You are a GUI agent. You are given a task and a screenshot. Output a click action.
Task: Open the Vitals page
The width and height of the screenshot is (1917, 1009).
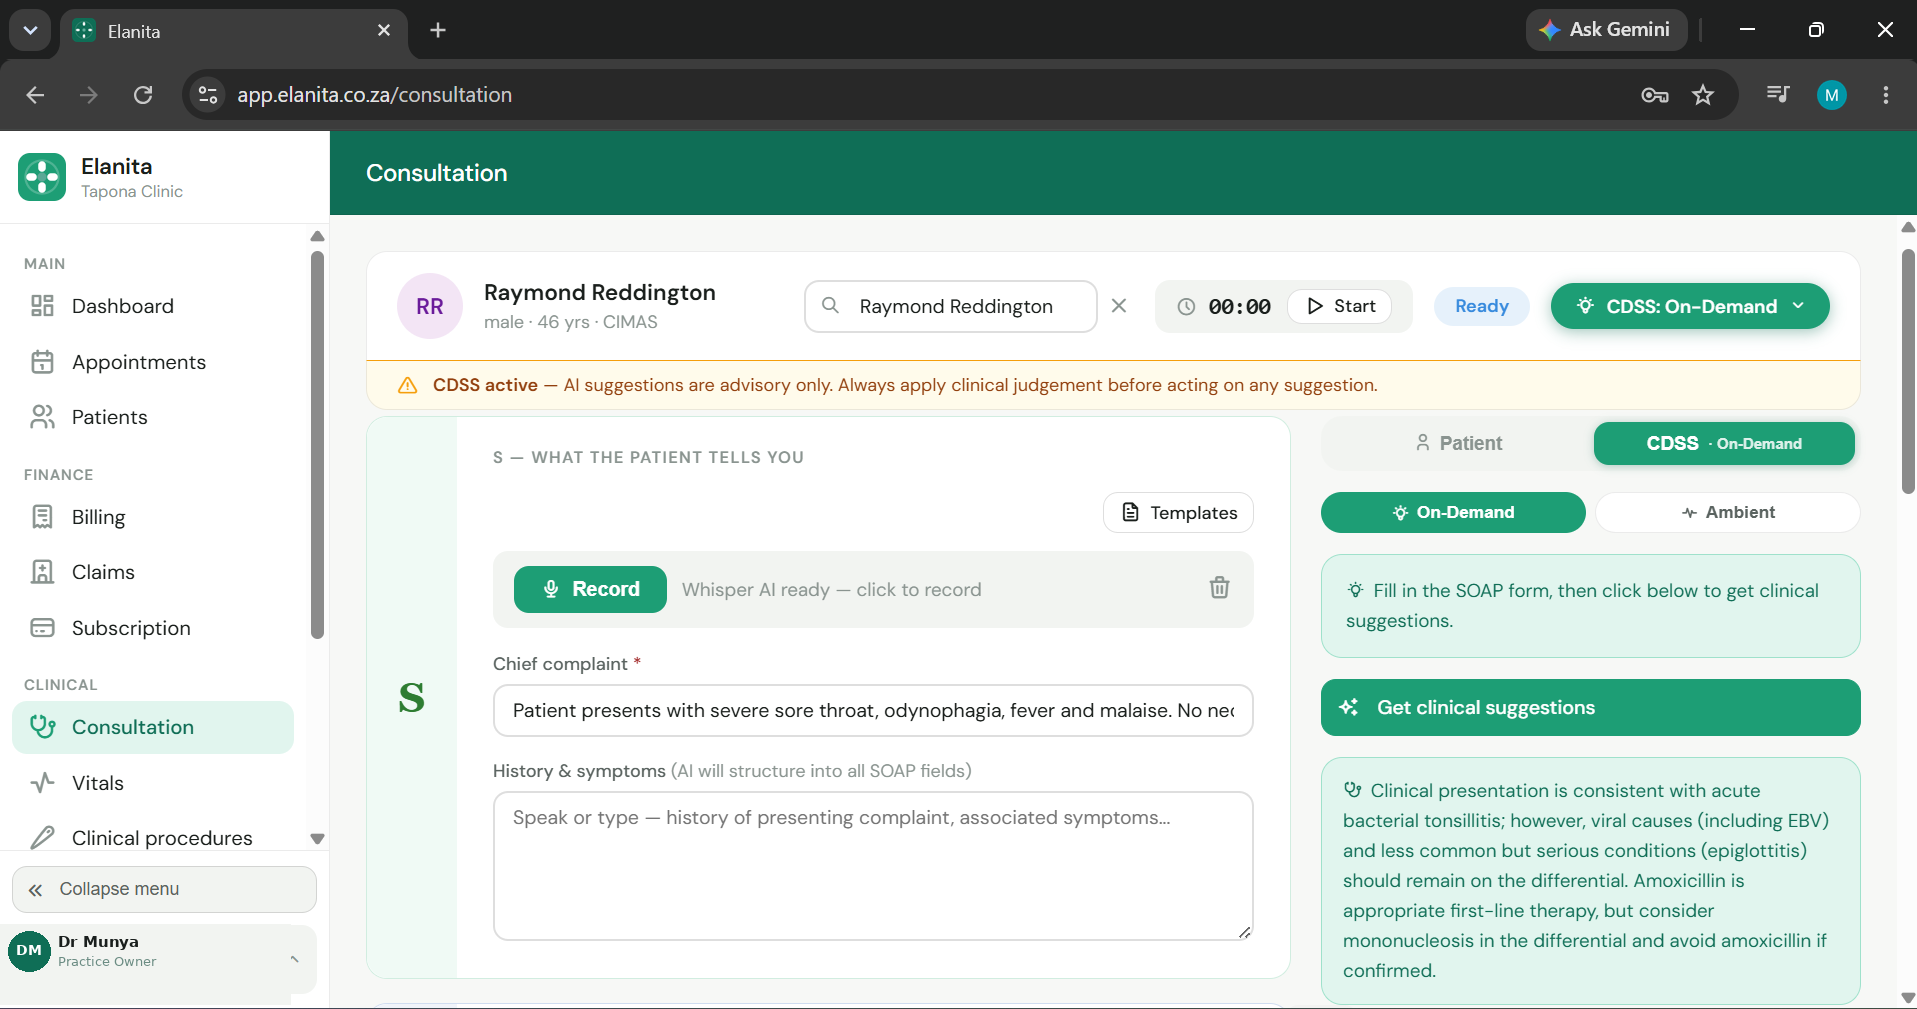pos(153,783)
